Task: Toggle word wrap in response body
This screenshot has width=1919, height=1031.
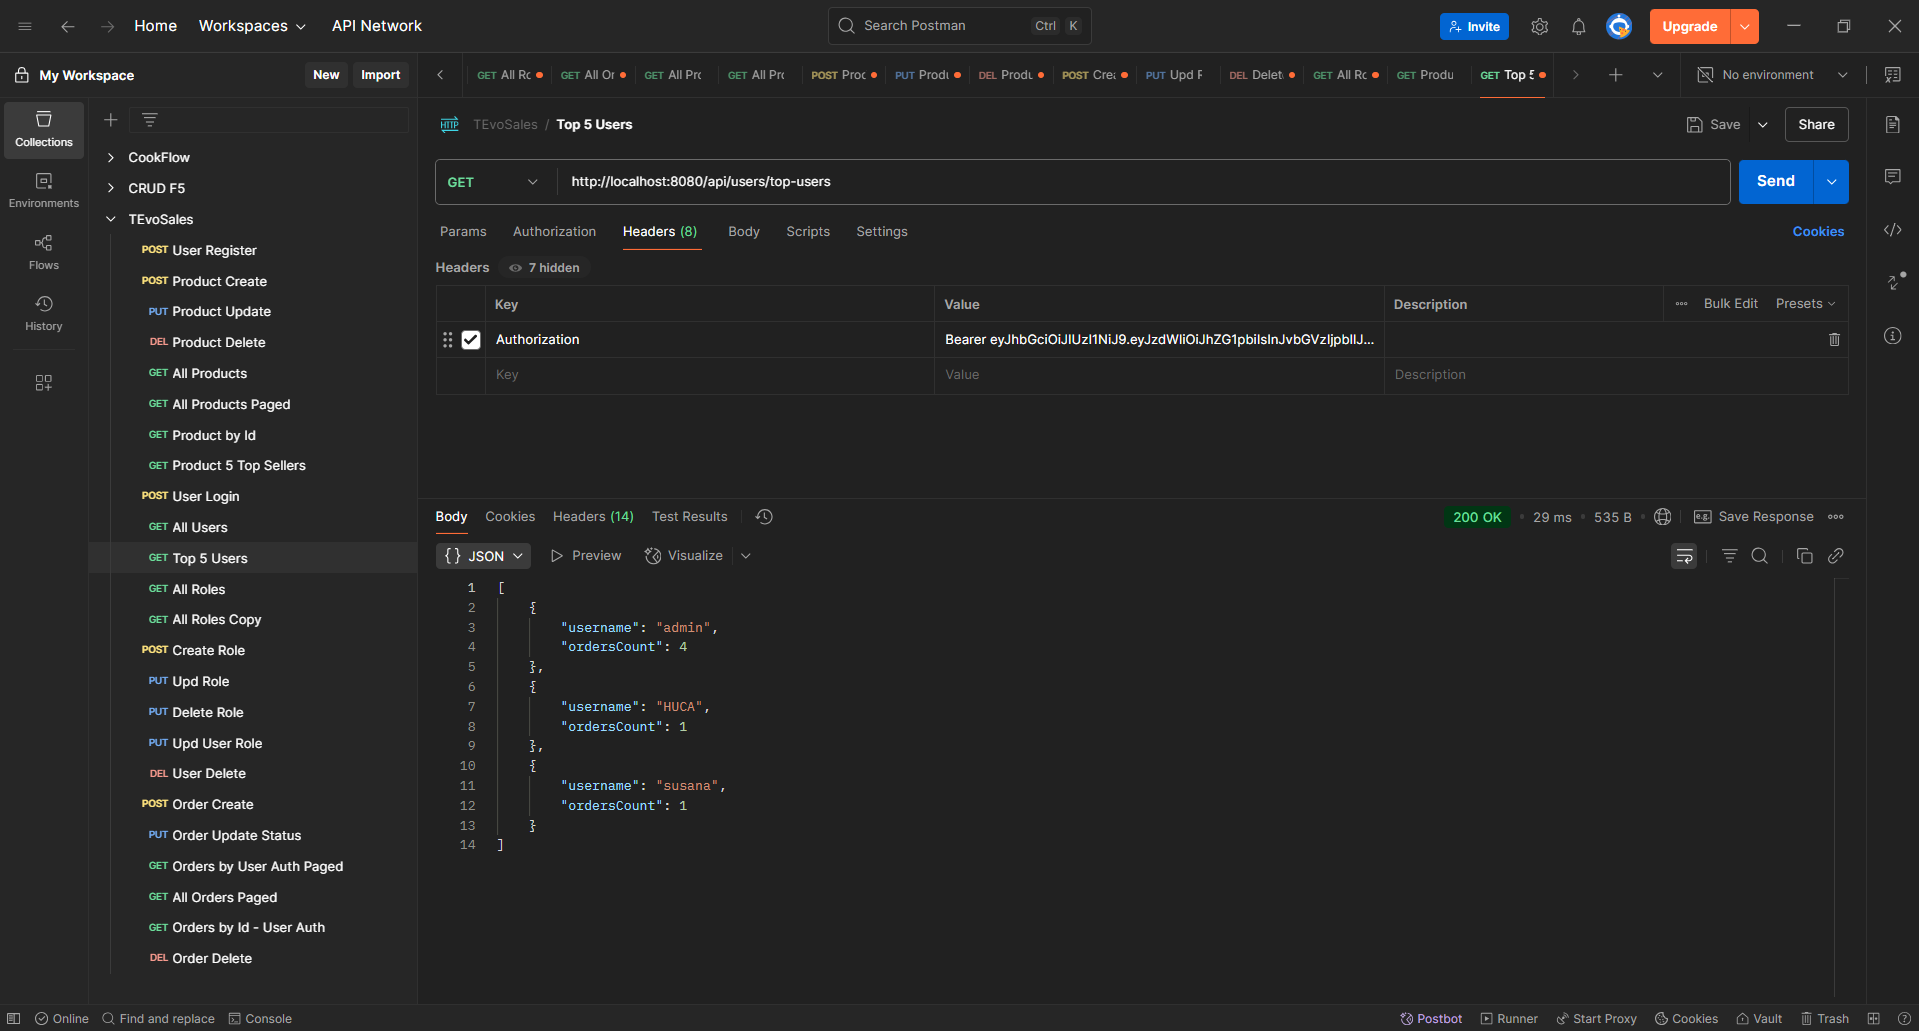Action: (1685, 556)
